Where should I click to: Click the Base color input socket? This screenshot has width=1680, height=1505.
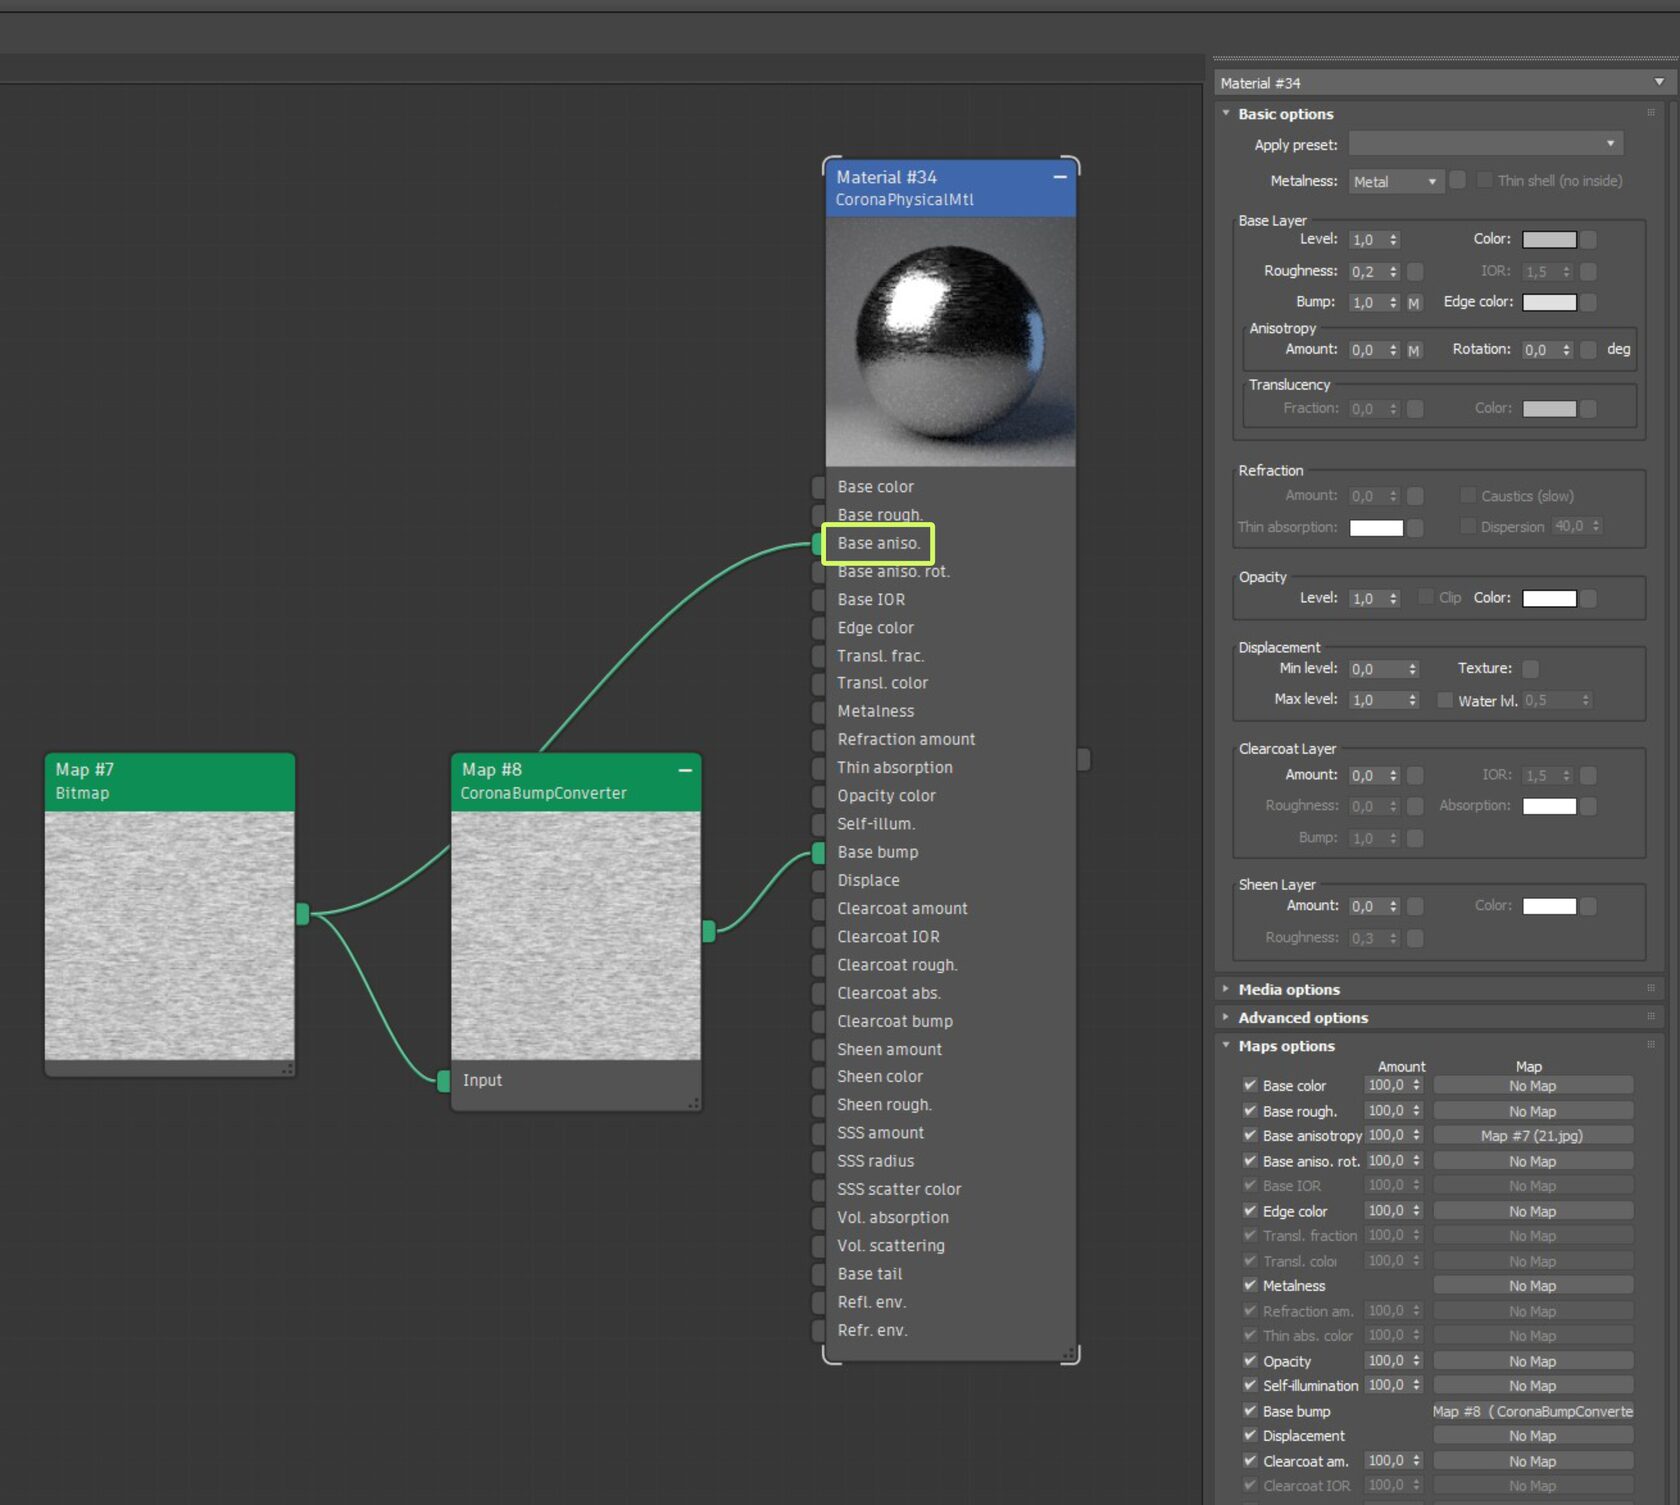818,487
